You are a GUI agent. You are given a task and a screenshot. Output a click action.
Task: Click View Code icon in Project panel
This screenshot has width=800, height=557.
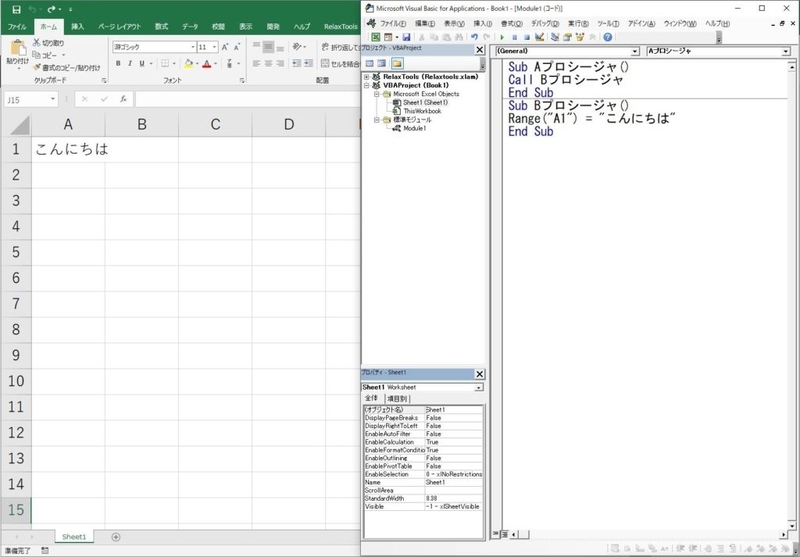pos(369,63)
